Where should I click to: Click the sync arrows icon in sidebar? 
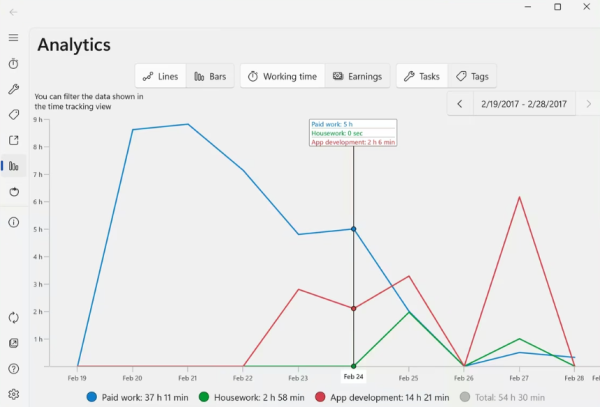coord(13,317)
